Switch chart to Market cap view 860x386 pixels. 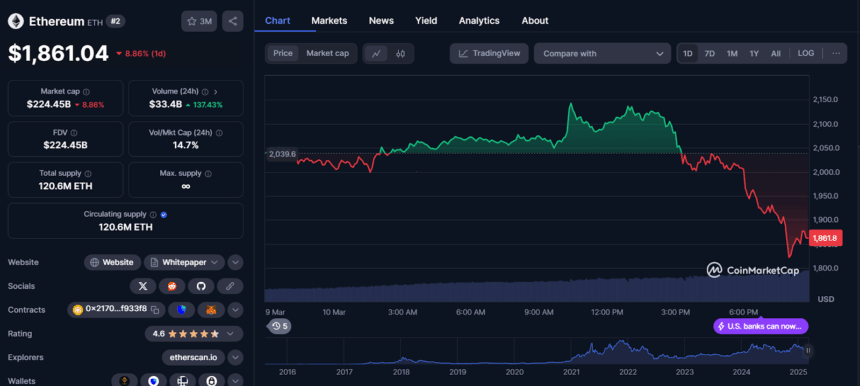tap(327, 53)
